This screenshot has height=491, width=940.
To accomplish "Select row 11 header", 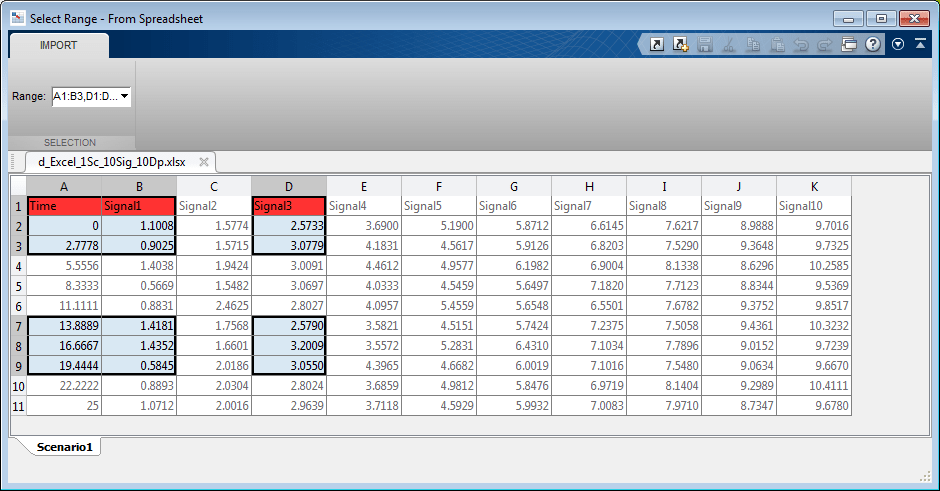I will point(19,406).
